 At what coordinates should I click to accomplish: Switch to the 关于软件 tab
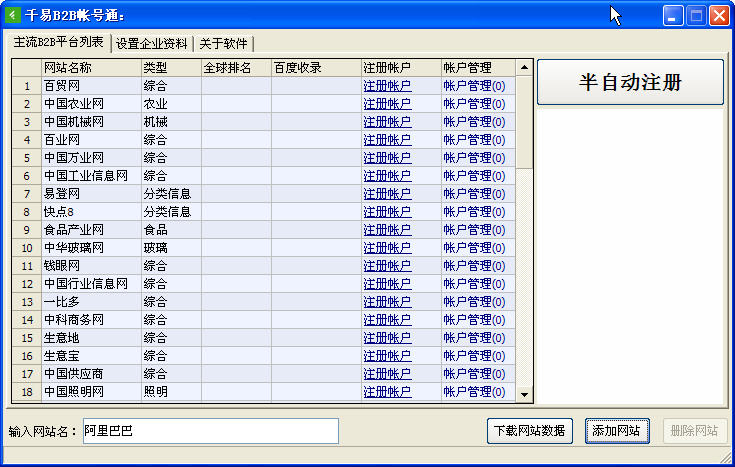tap(224, 44)
